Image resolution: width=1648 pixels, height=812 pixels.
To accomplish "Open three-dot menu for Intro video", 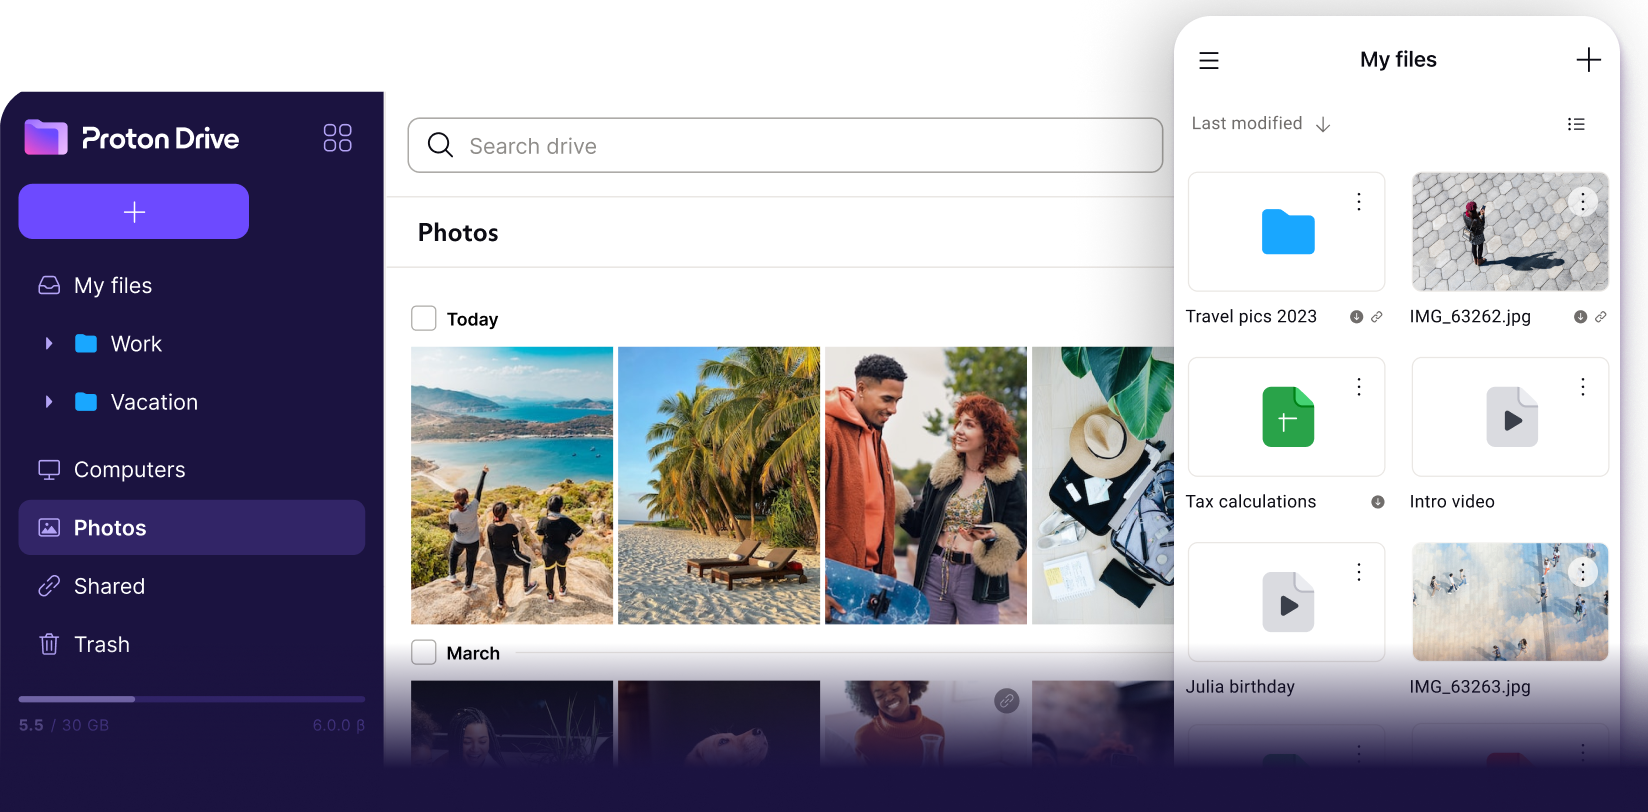I will click(1582, 387).
